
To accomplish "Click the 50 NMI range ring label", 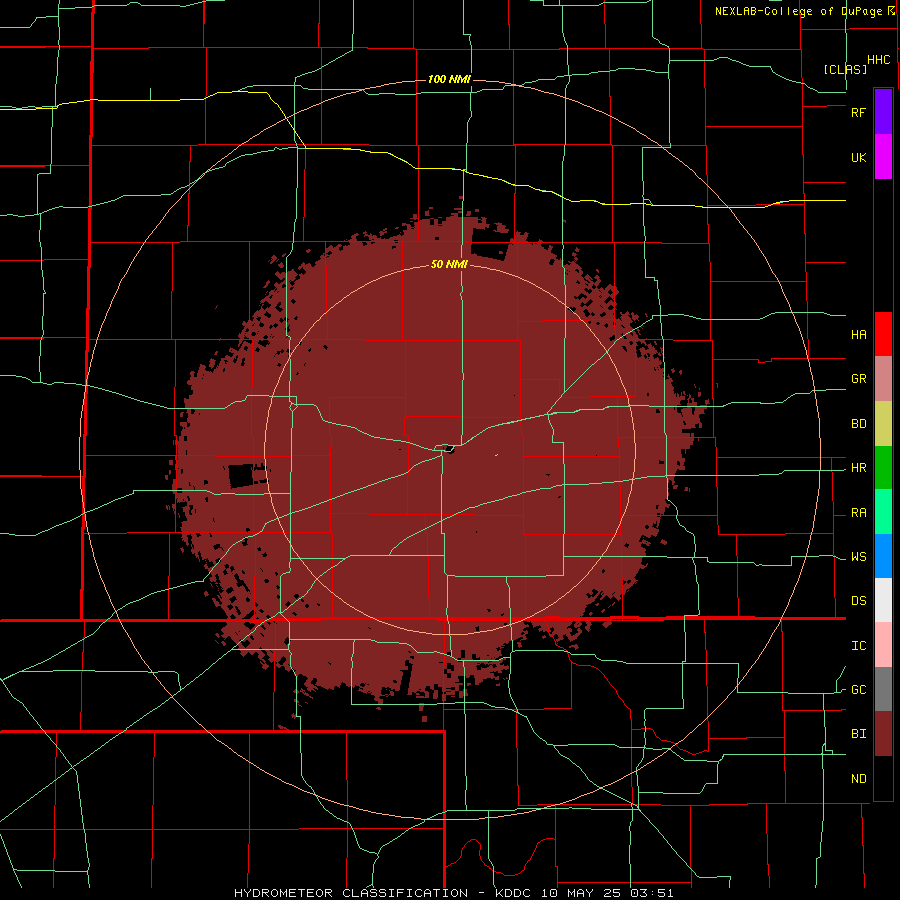I will [x=449, y=264].
